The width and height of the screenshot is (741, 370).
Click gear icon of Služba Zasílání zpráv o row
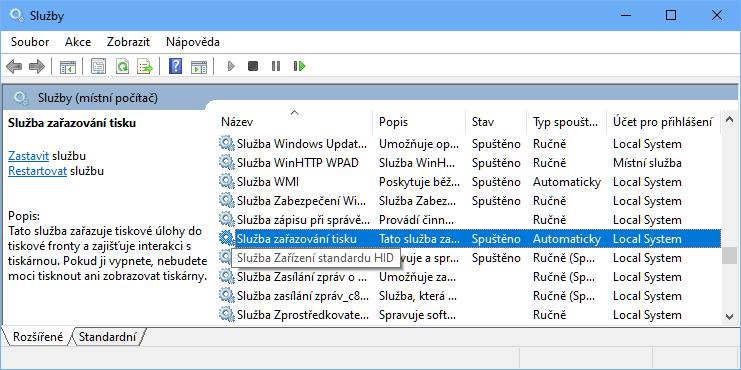(x=227, y=277)
